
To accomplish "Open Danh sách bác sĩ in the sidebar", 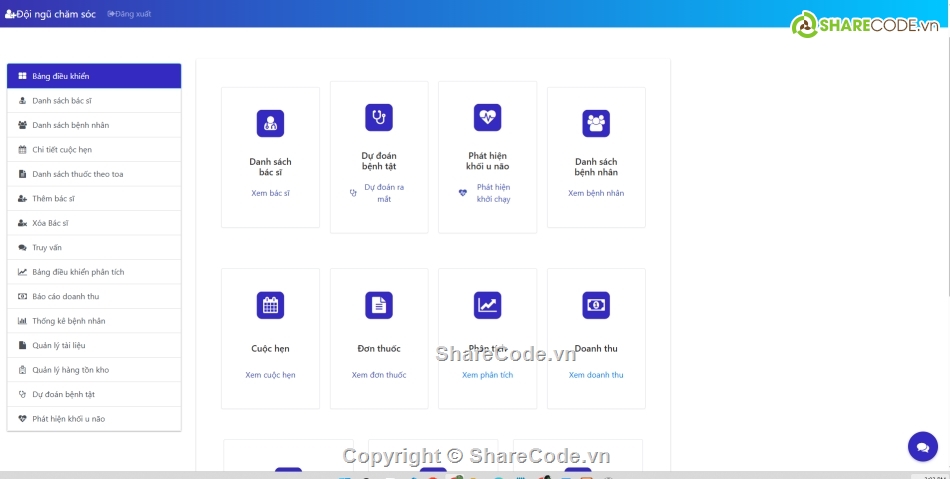I will click(94, 101).
